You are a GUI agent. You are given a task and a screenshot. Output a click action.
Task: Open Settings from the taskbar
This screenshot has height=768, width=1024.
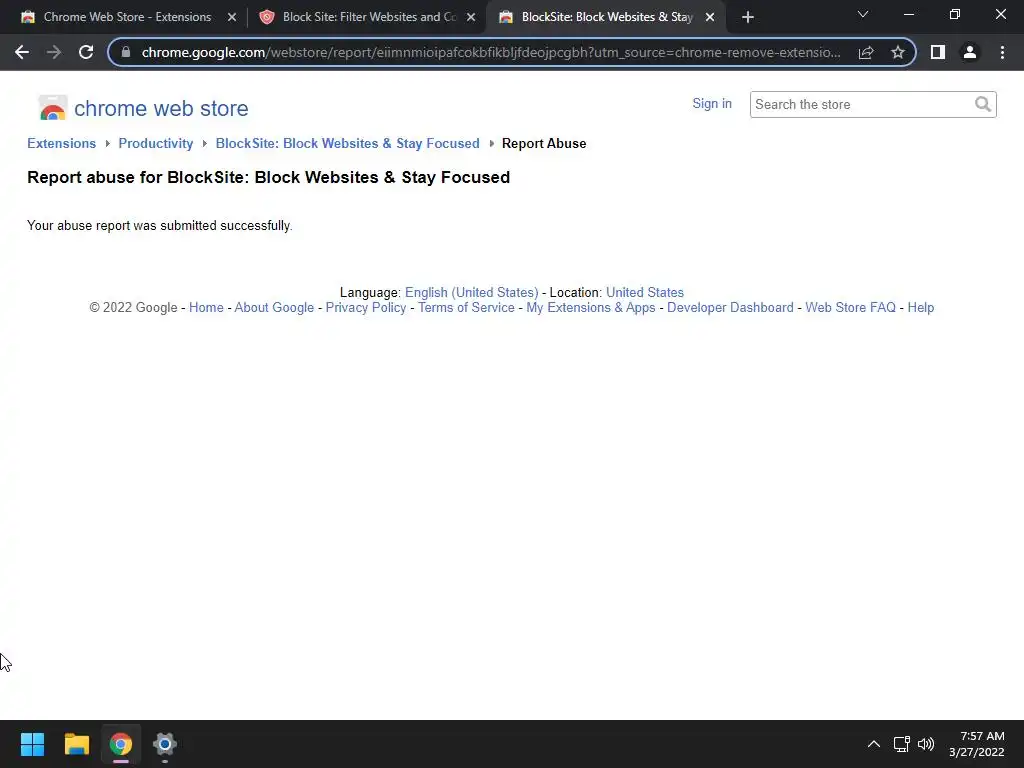click(x=165, y=744)
